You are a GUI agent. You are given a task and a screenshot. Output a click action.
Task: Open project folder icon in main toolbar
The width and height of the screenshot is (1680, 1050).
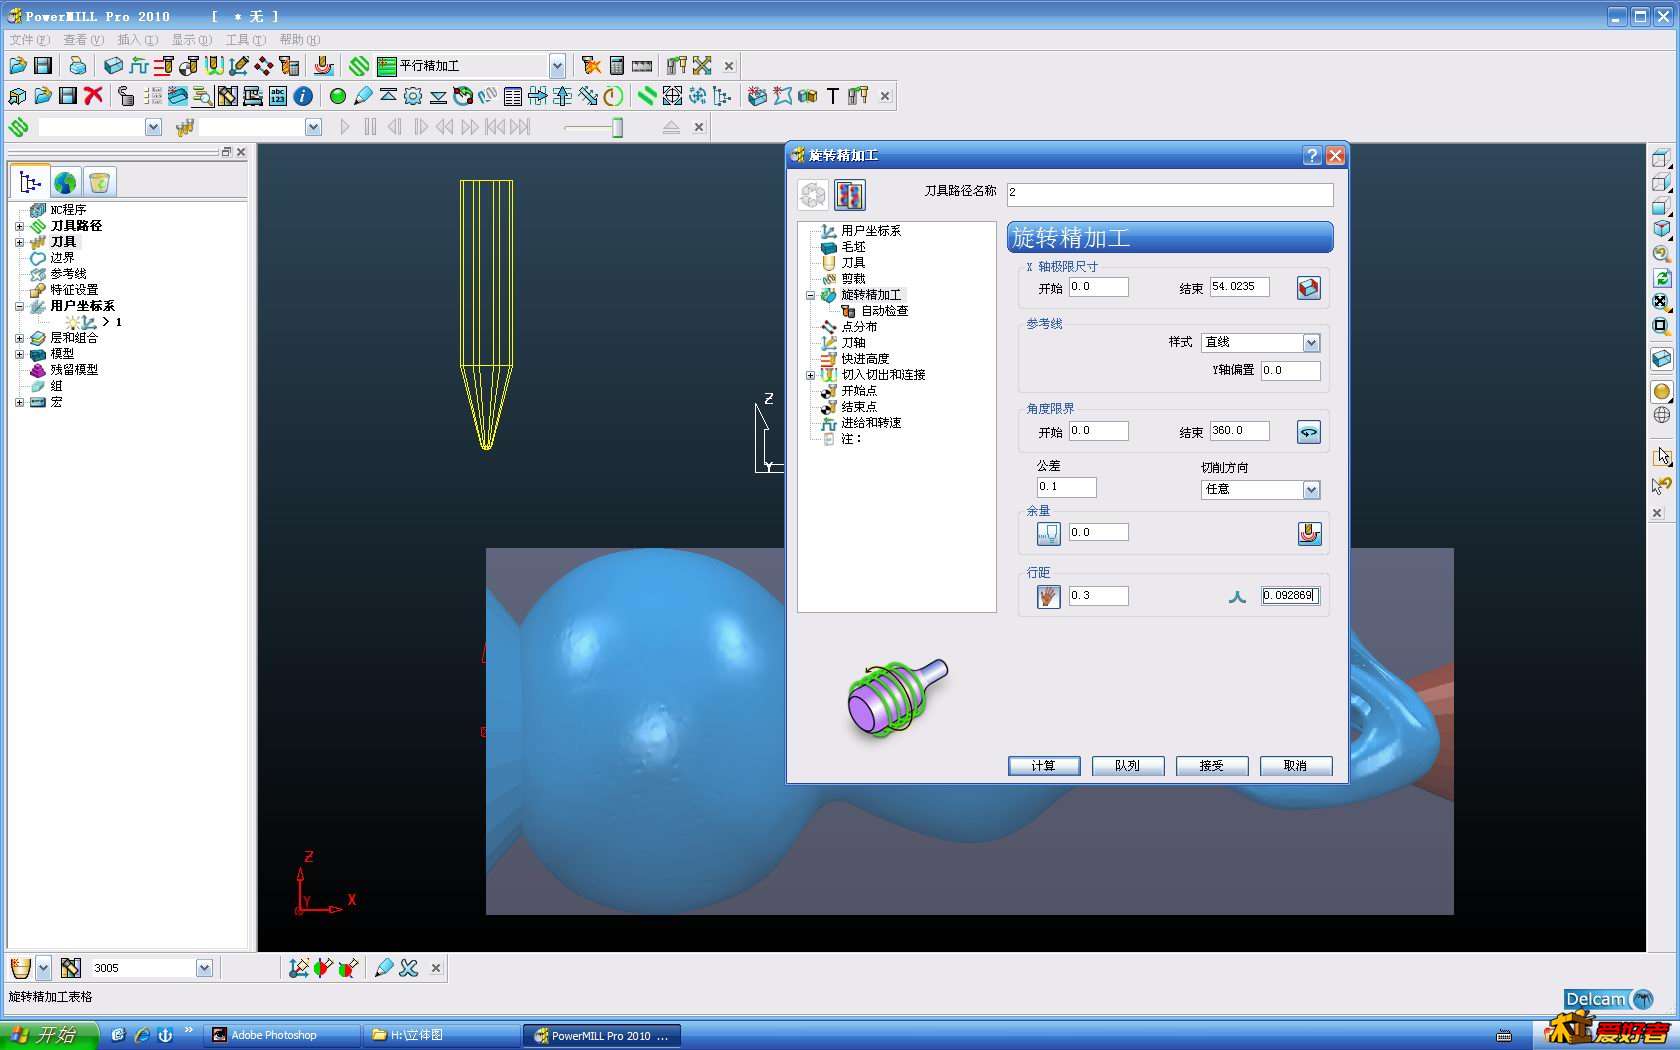(18, 66)
